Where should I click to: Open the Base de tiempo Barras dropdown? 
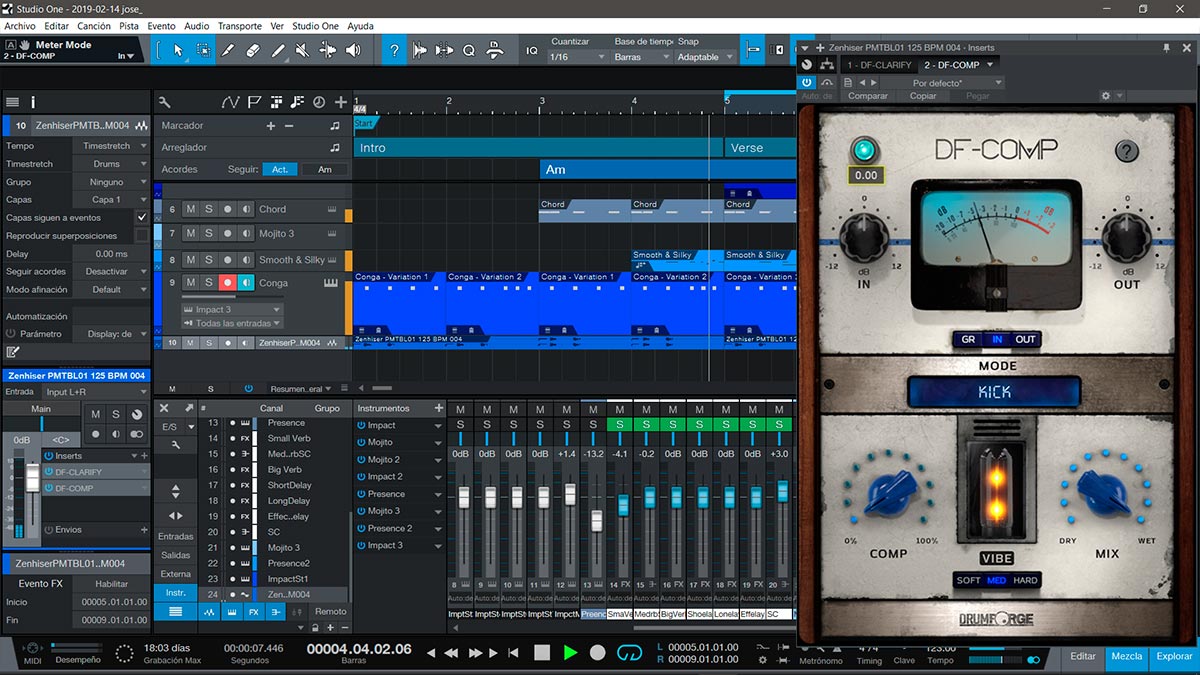coord(641,57)
